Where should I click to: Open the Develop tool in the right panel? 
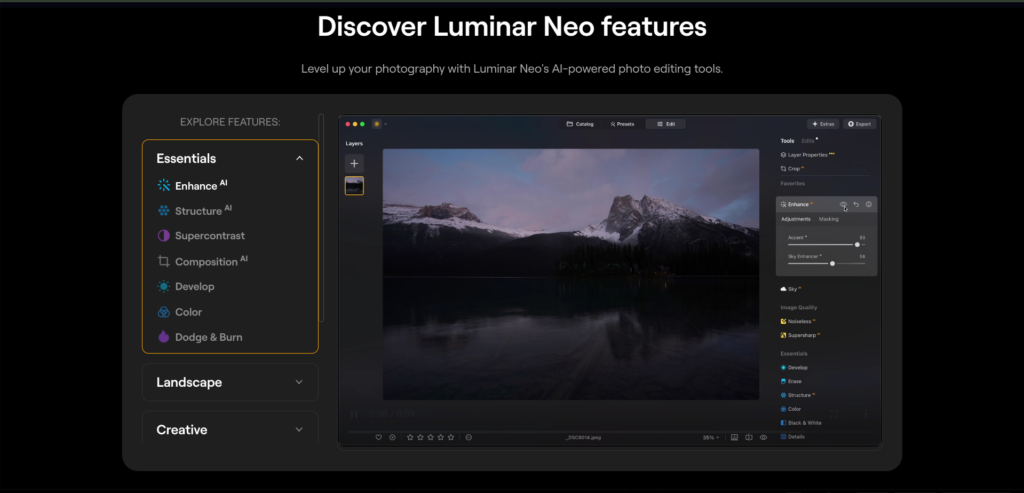(x=794, y=368)
